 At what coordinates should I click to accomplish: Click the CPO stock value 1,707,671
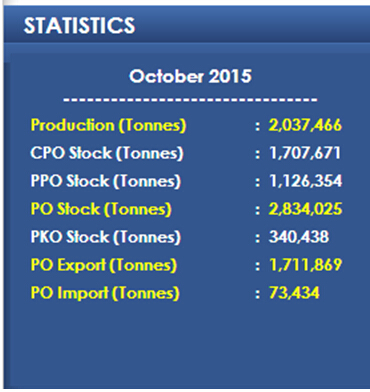305,153
